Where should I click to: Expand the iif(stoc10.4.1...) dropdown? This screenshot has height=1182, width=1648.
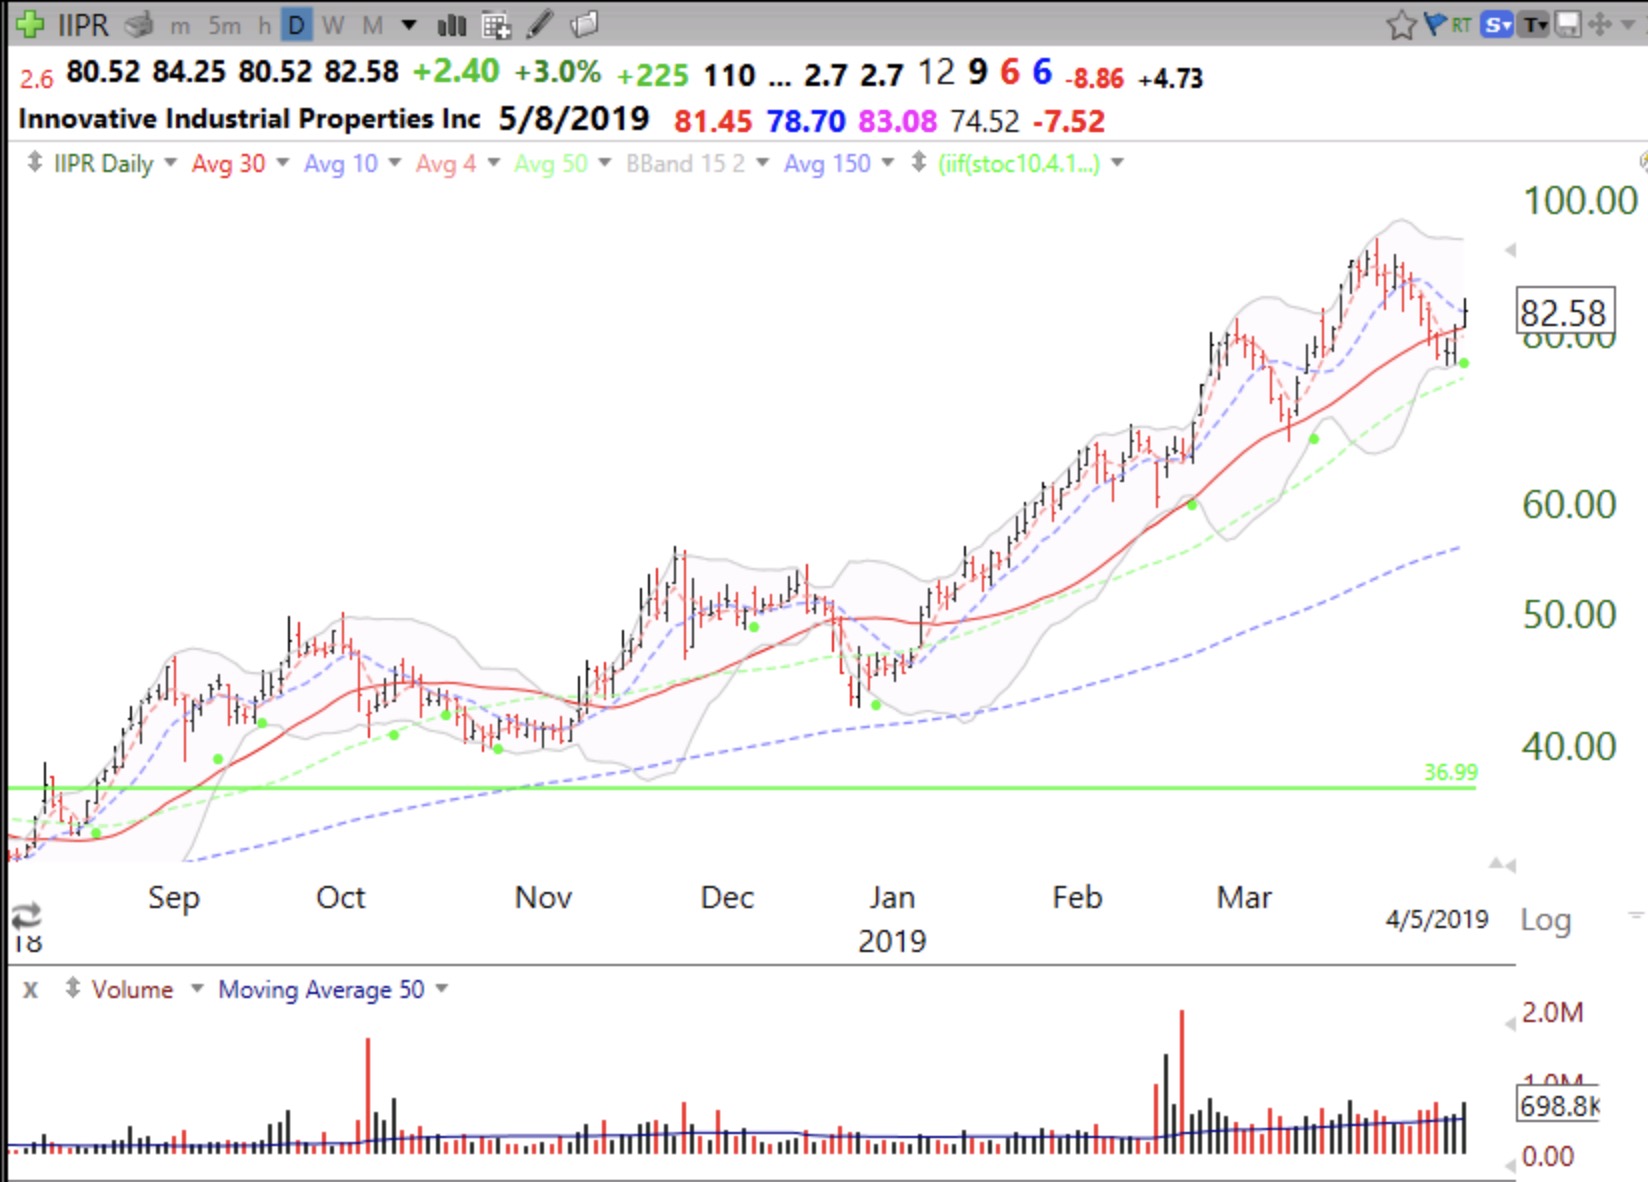(x=1117, y=162)
